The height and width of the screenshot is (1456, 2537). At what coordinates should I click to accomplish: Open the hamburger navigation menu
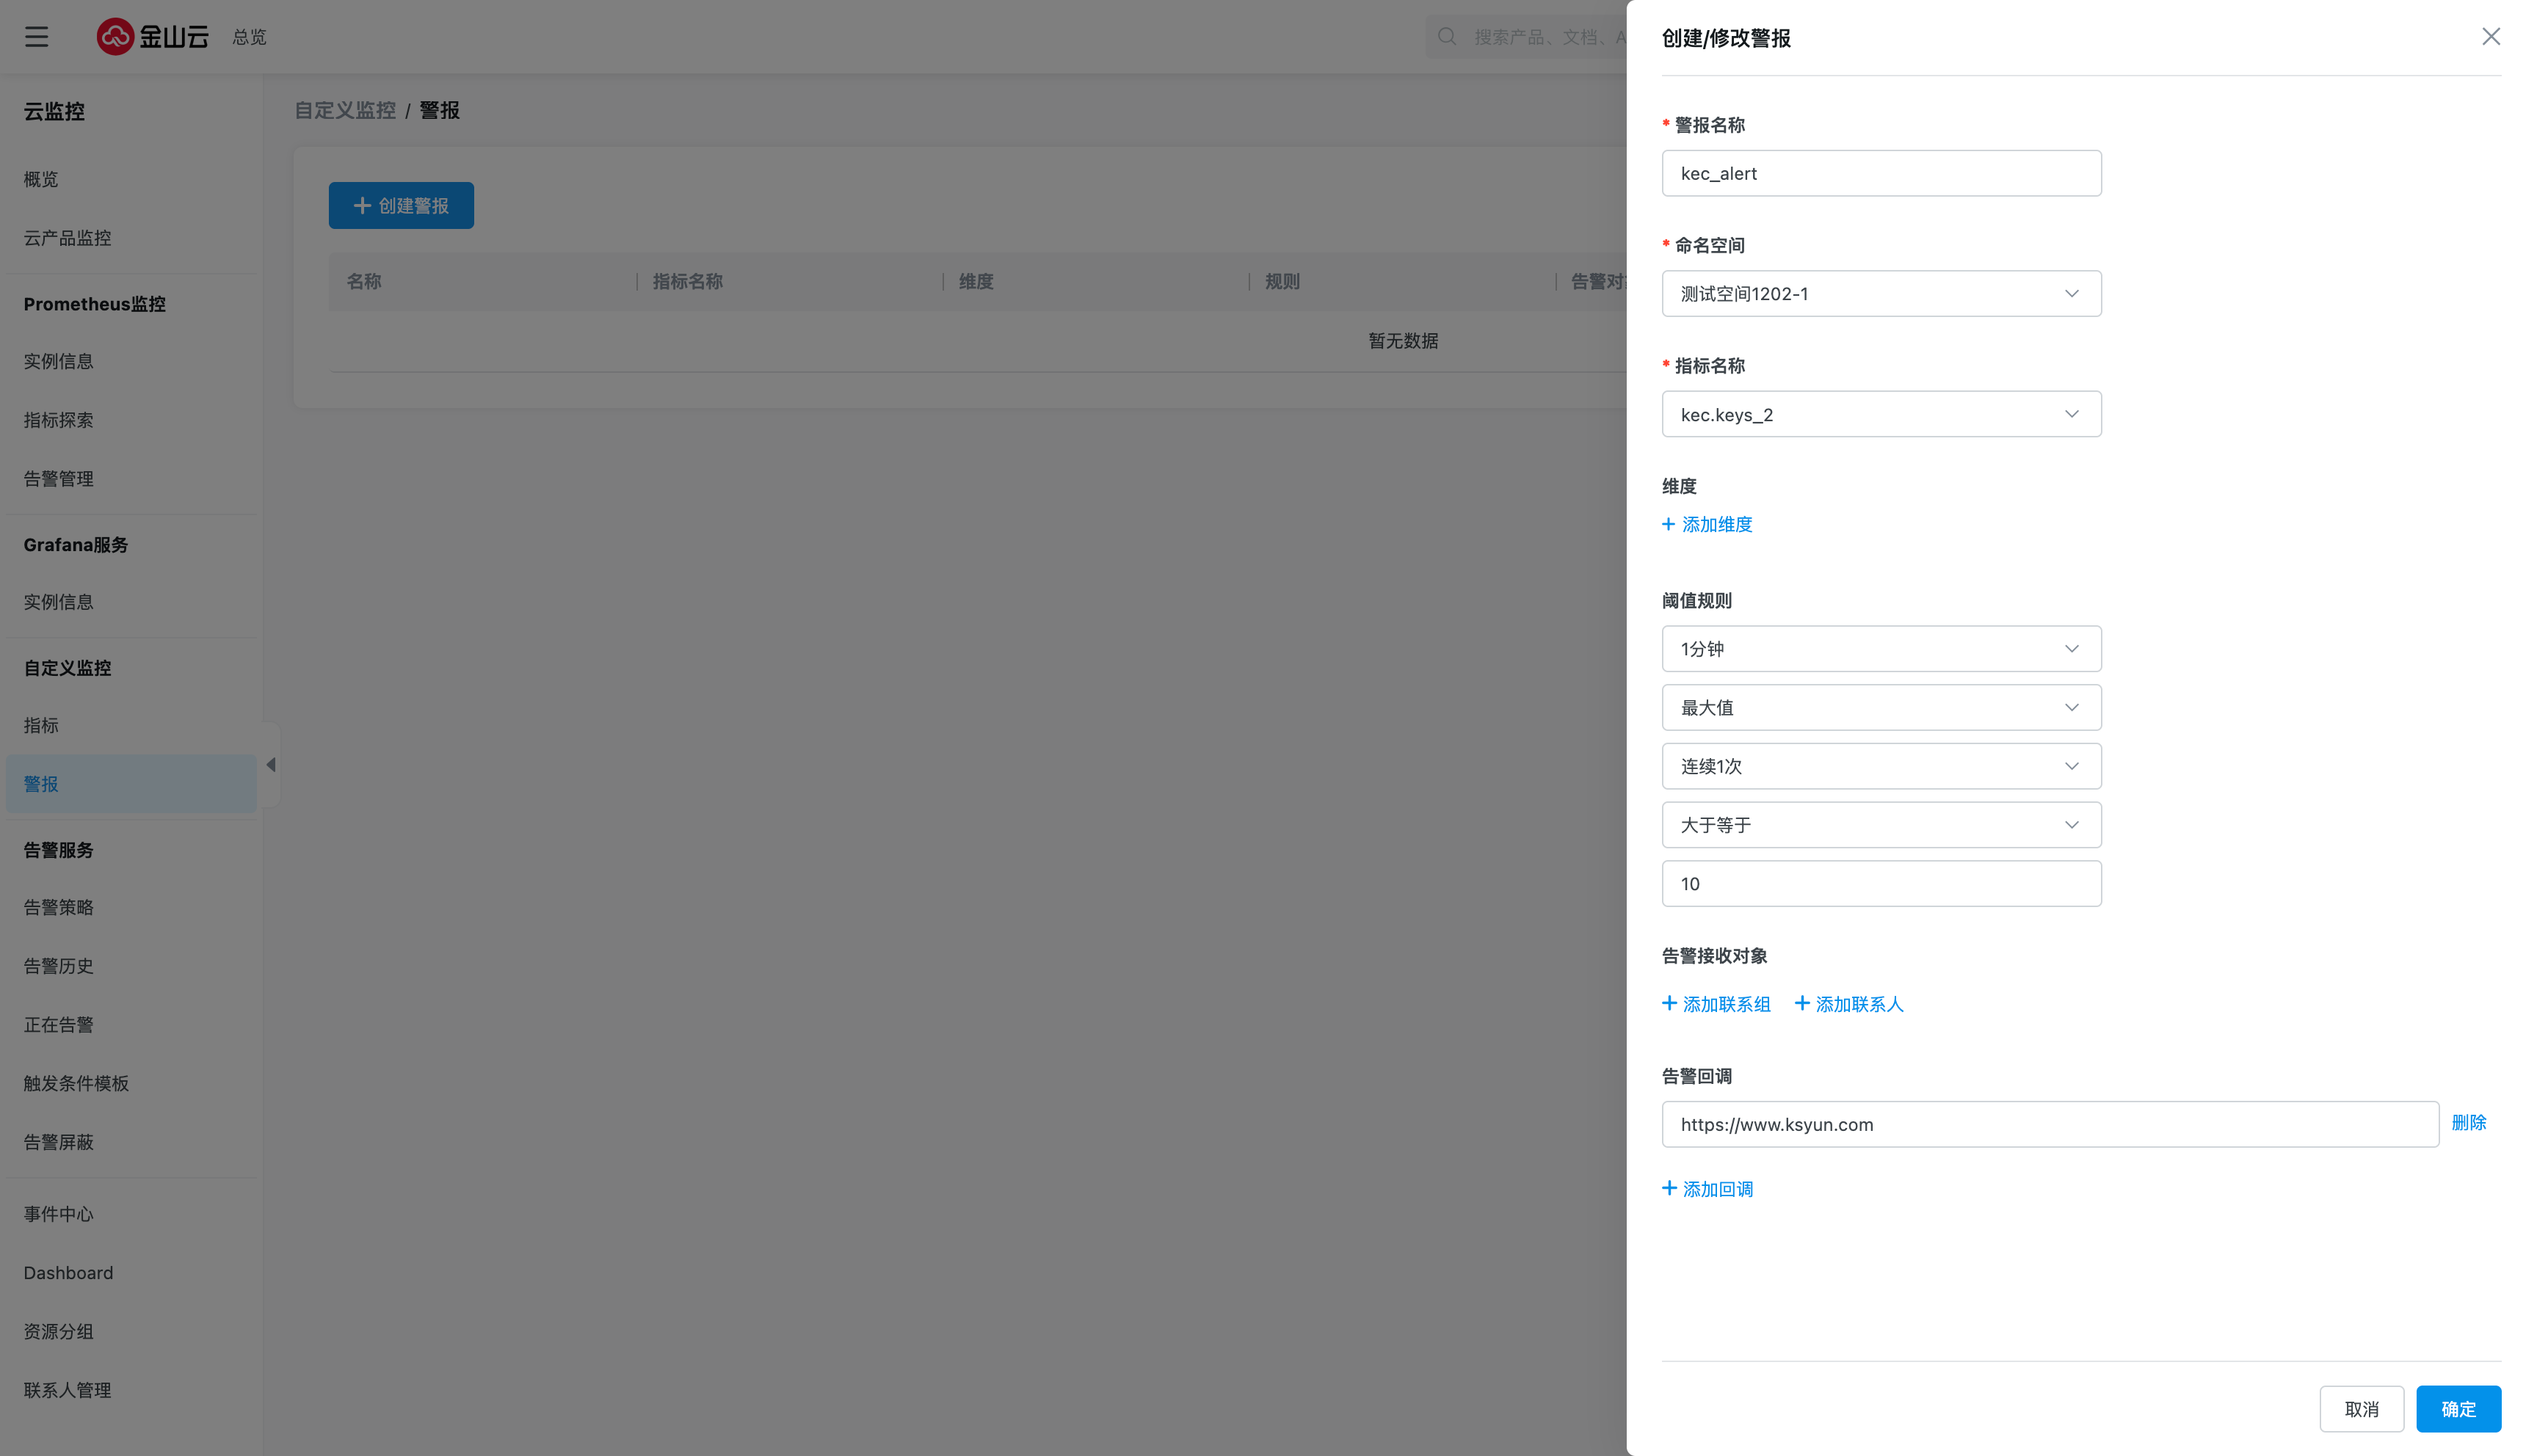pos(37,37)
